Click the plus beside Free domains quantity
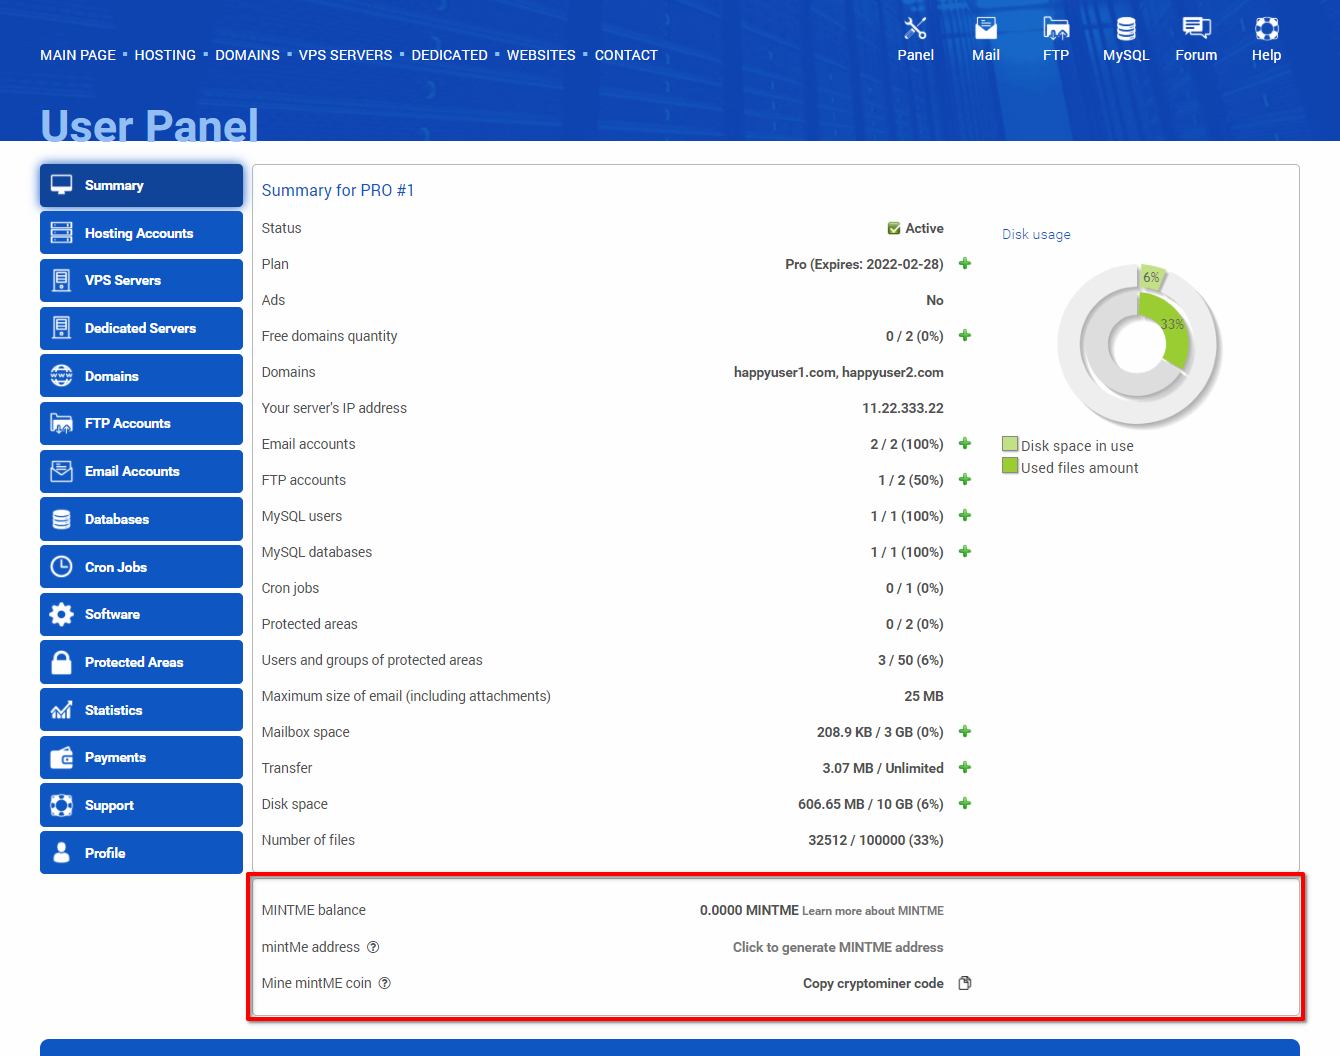This screenshot has height=1056, width=1340. [965, 336]
